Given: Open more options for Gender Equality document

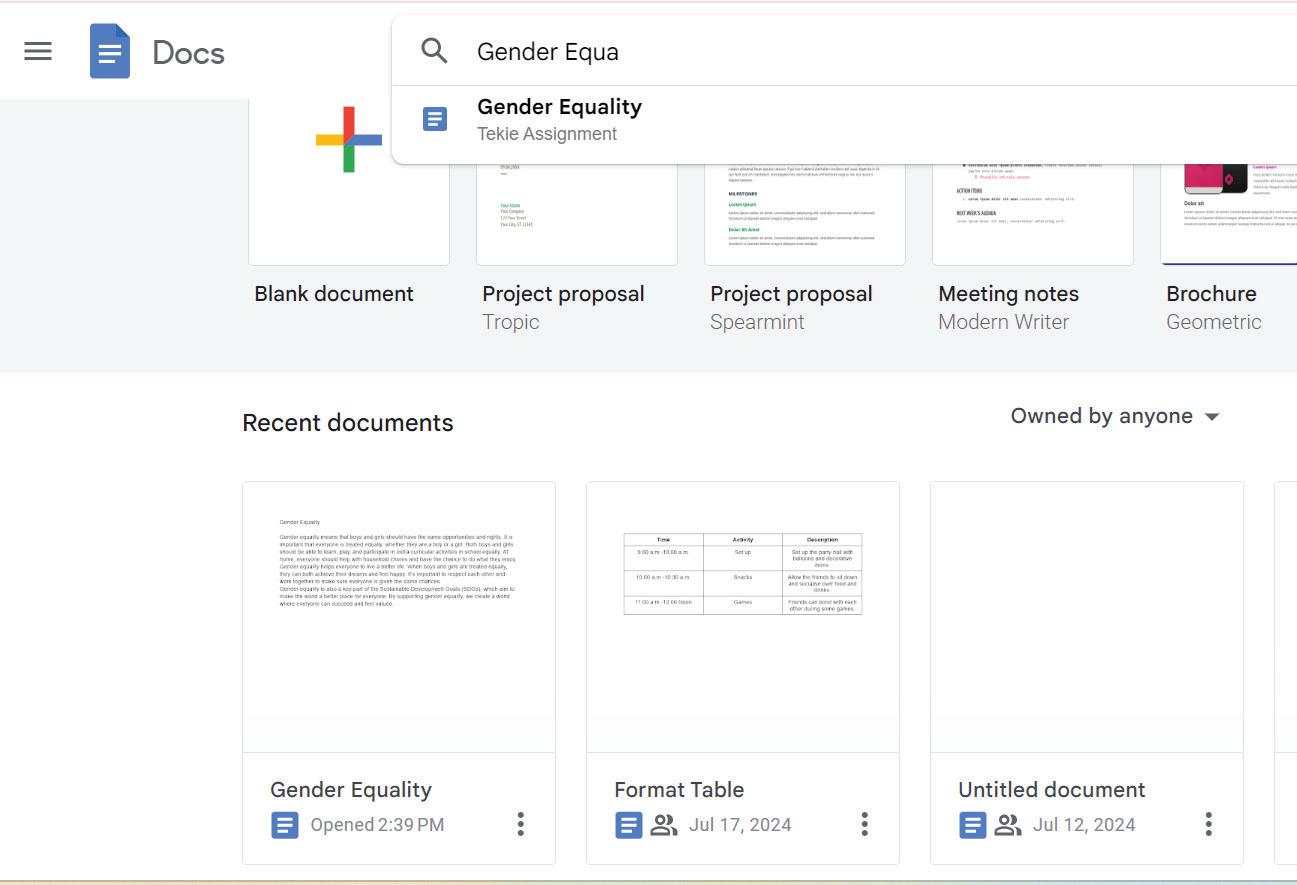Looking at the screenshot, I should coord(520,824).
